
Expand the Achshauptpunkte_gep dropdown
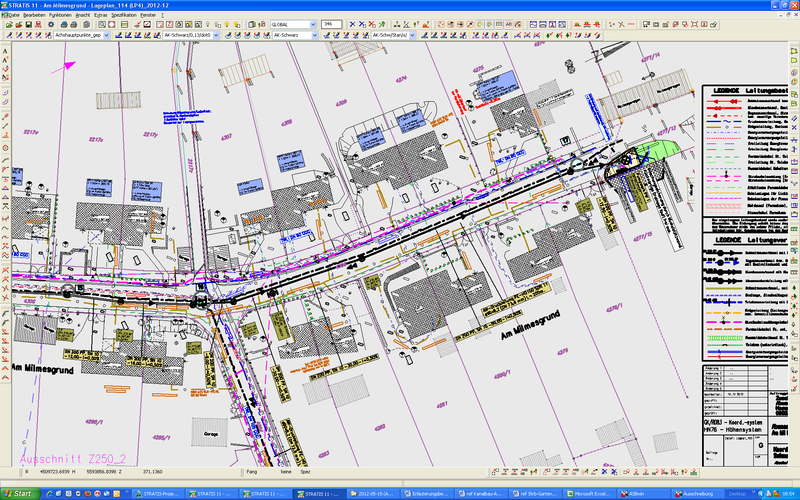point(106,35)
